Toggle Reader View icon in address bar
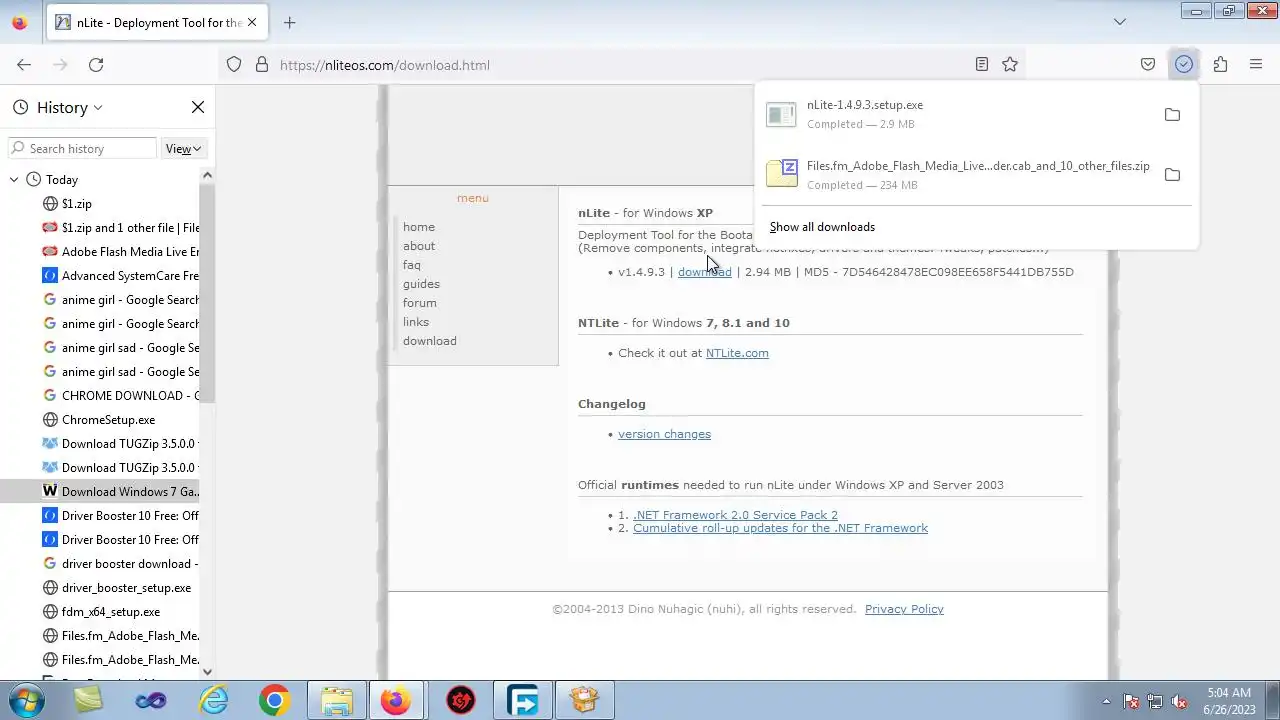 click(982, 65)
